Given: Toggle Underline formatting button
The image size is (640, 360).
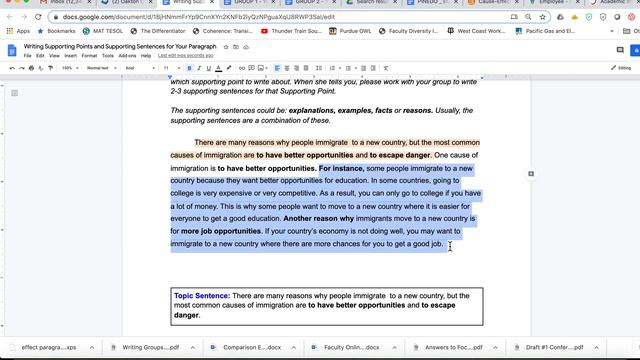Looking at the screenshot, I should click(209, 68).
